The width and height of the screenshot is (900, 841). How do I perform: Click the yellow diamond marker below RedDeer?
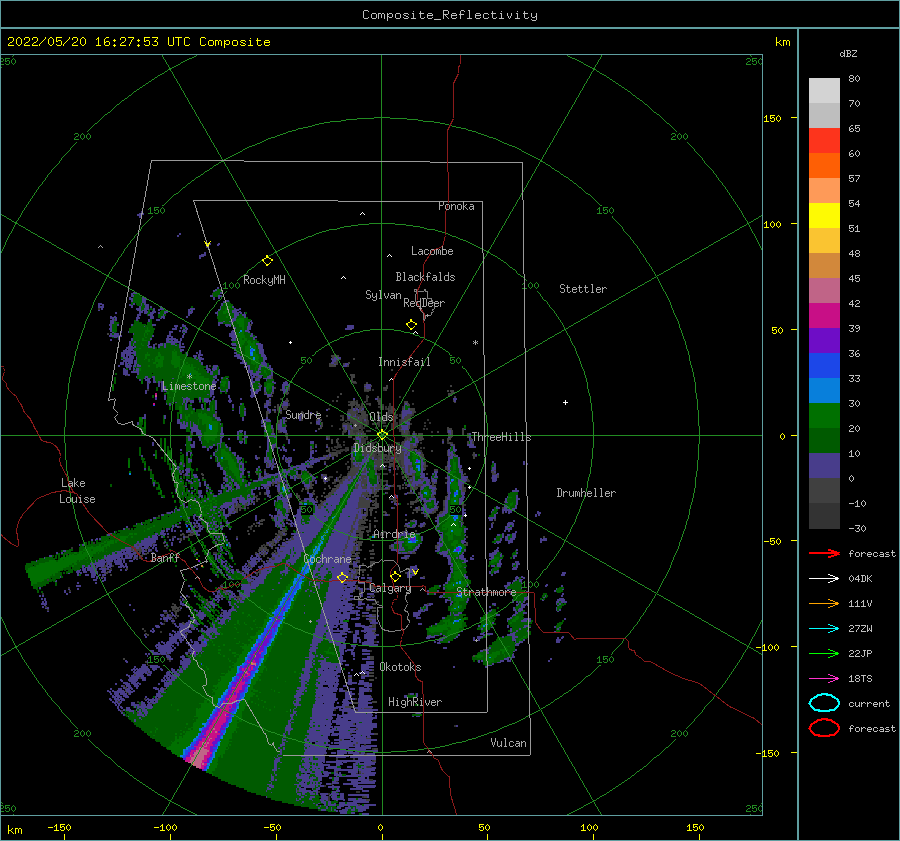click(x=411, y=325)
